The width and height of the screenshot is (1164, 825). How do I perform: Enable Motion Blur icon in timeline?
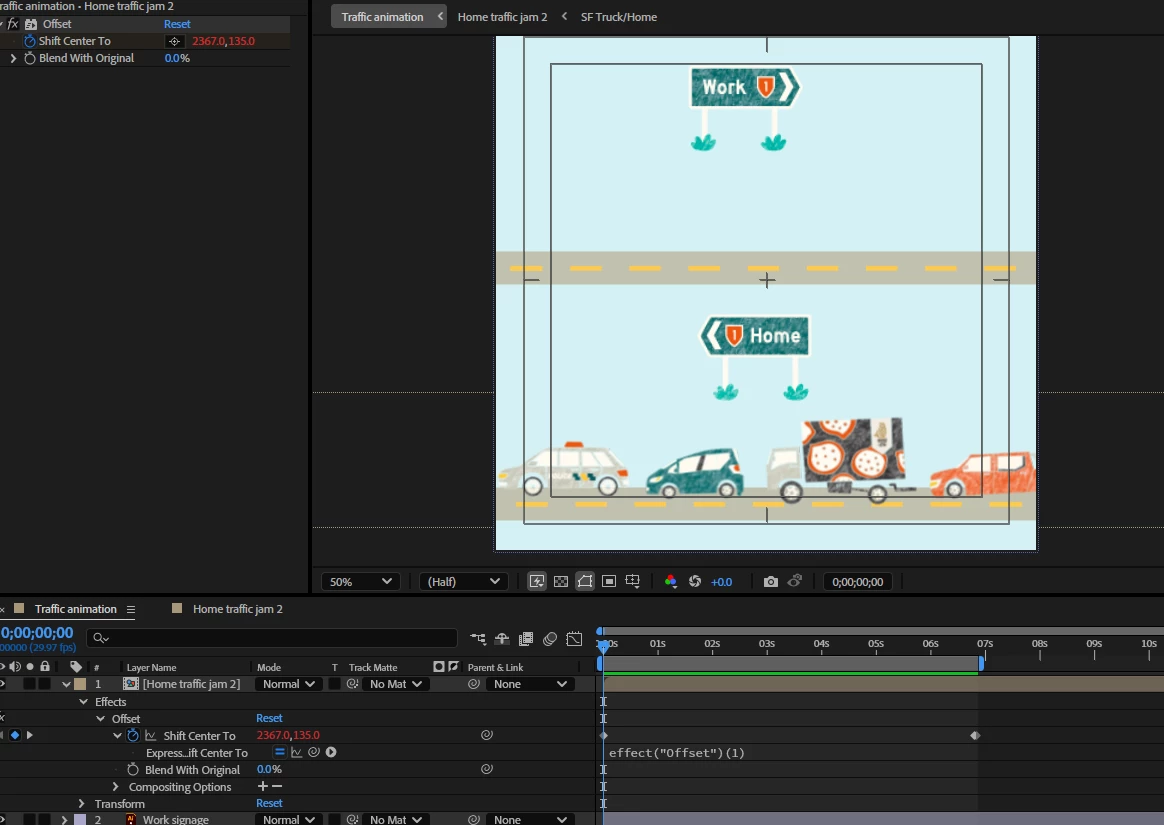pos(550,639)
